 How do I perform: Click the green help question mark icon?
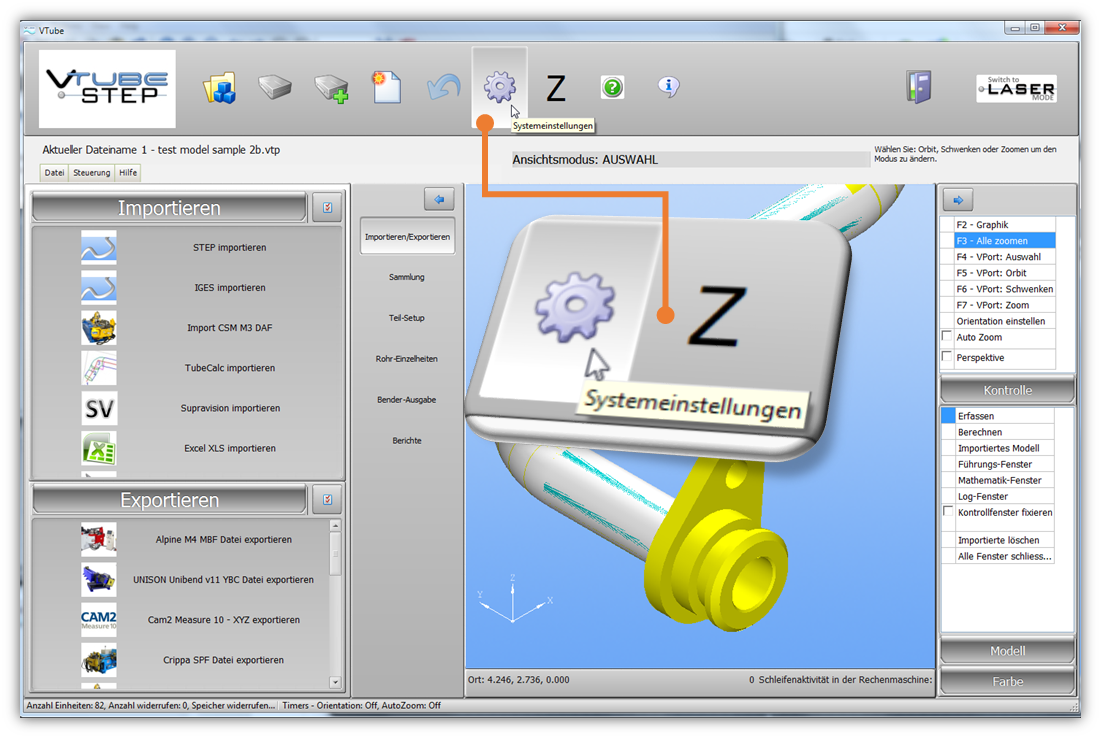point(612,88)
